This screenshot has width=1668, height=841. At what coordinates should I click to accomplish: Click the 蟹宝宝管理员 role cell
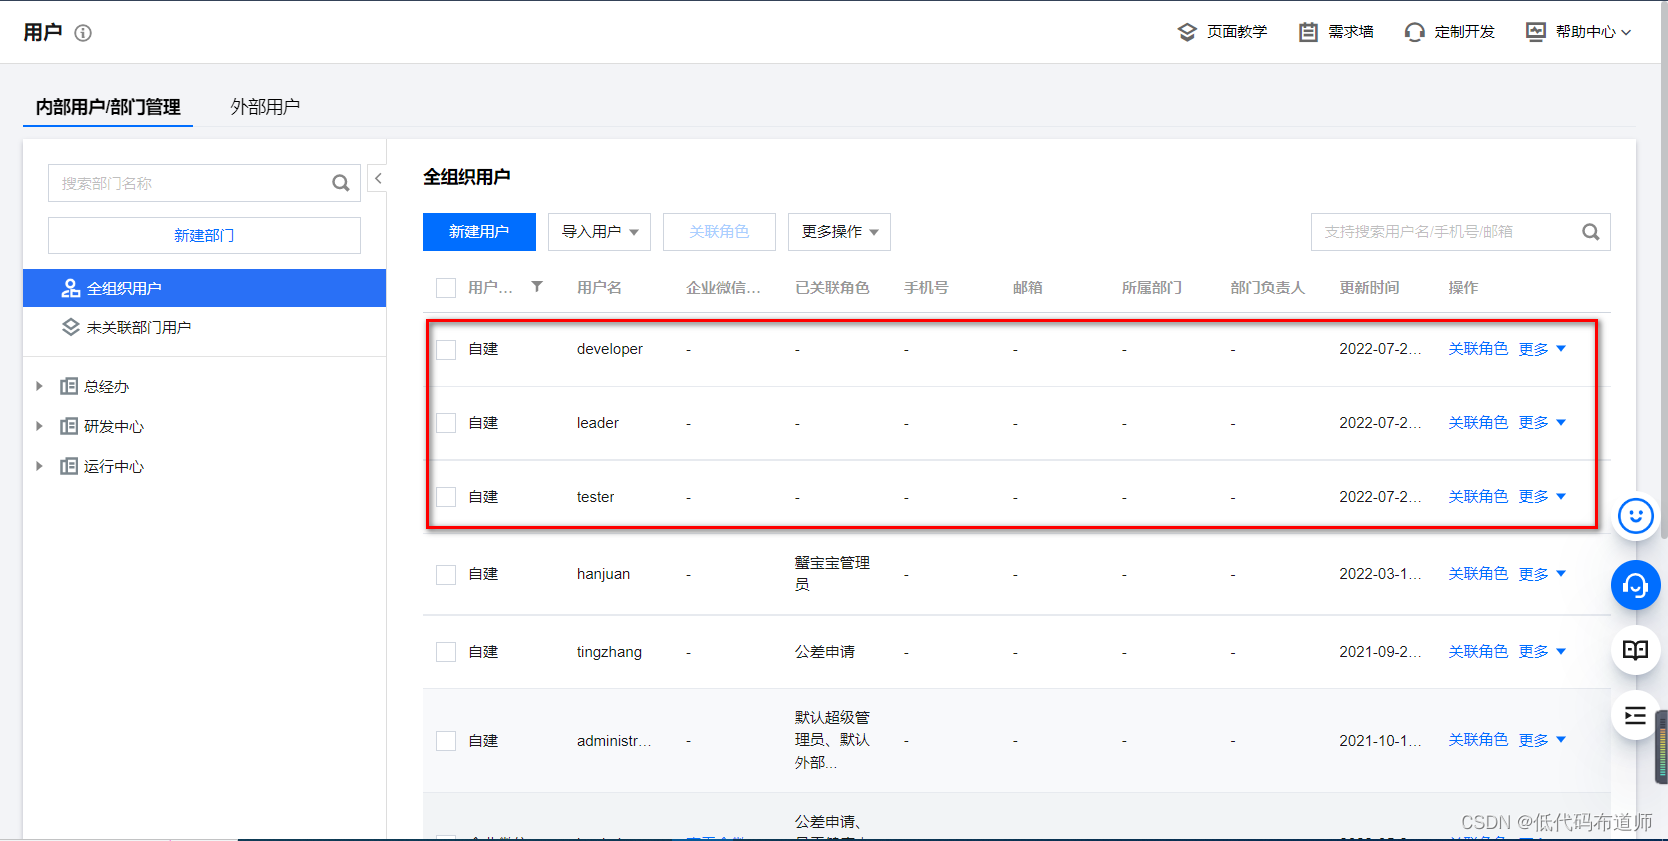[832, 574]
